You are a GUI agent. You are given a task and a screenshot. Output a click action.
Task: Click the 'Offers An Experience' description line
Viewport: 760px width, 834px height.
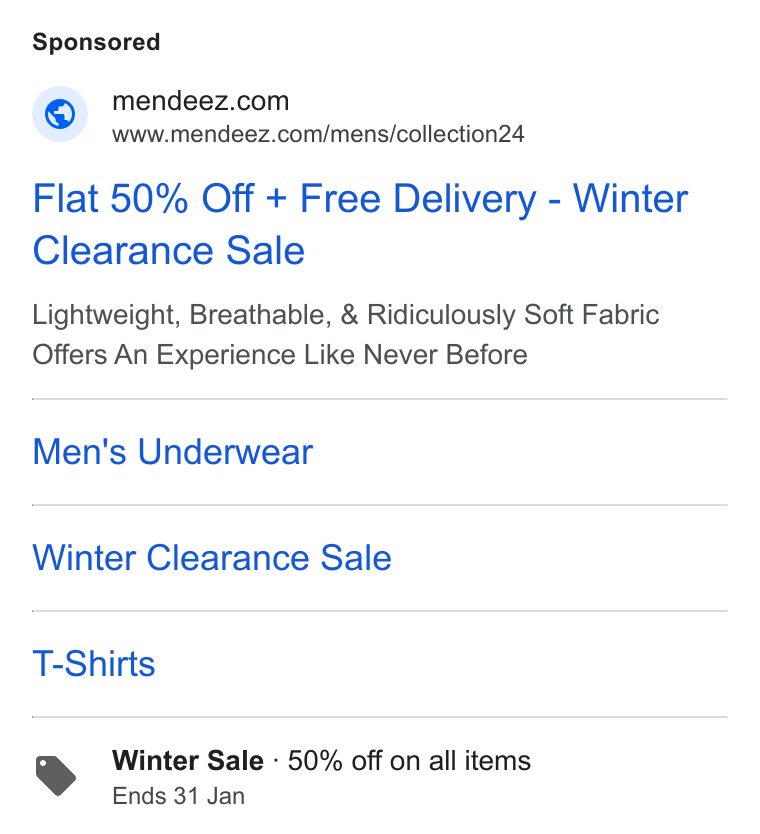280,355
